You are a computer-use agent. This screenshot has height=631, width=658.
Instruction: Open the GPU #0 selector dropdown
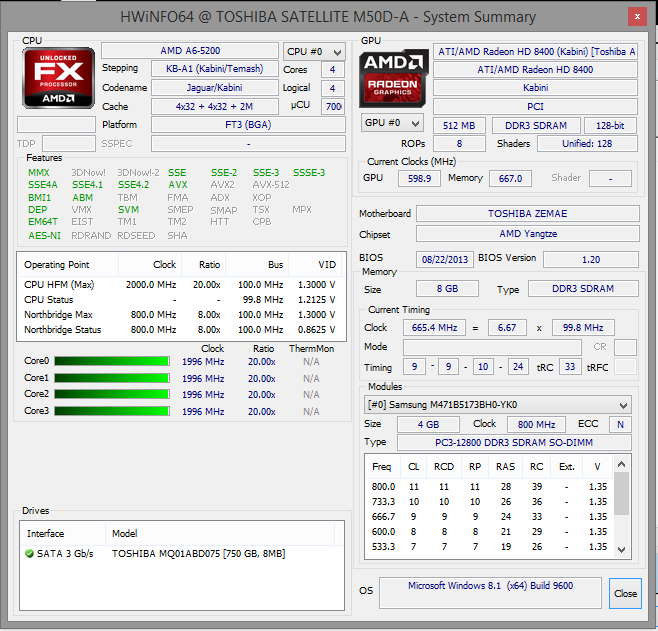(392, 123)
